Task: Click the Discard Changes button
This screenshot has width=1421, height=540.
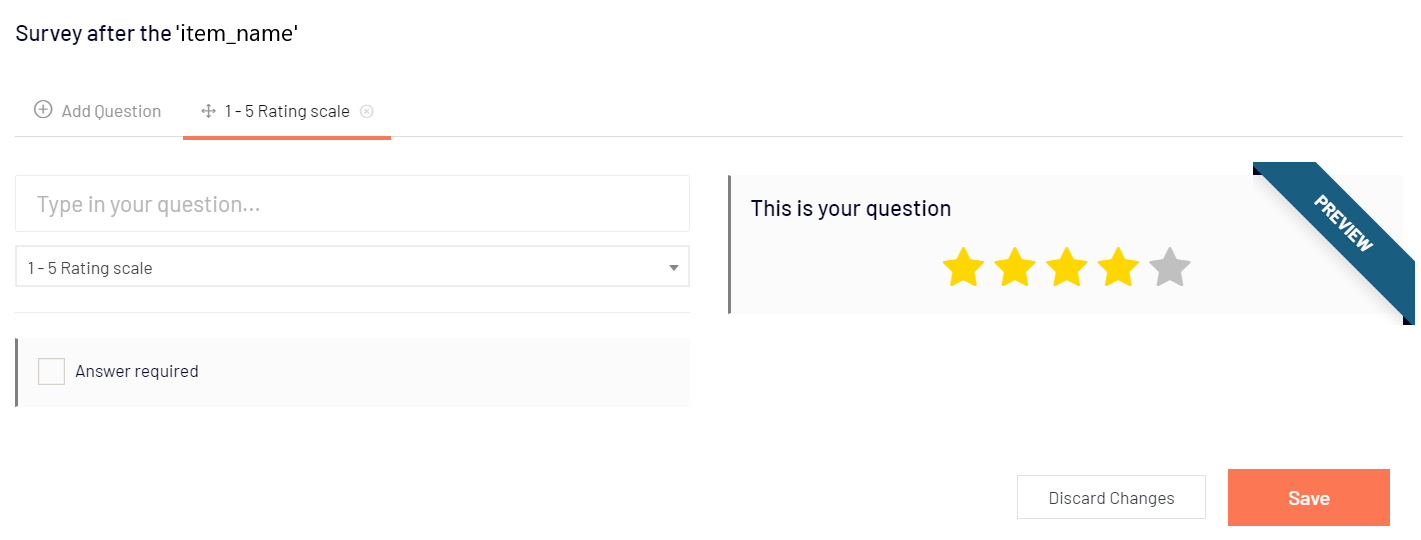Action: point(1111,497)
